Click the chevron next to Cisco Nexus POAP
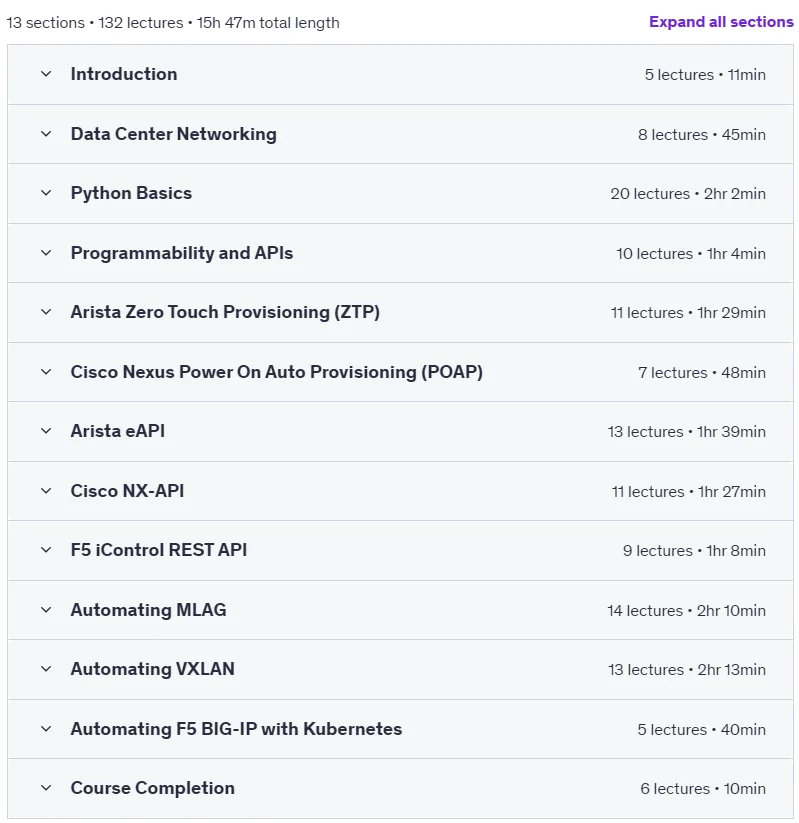 point(46,372)
